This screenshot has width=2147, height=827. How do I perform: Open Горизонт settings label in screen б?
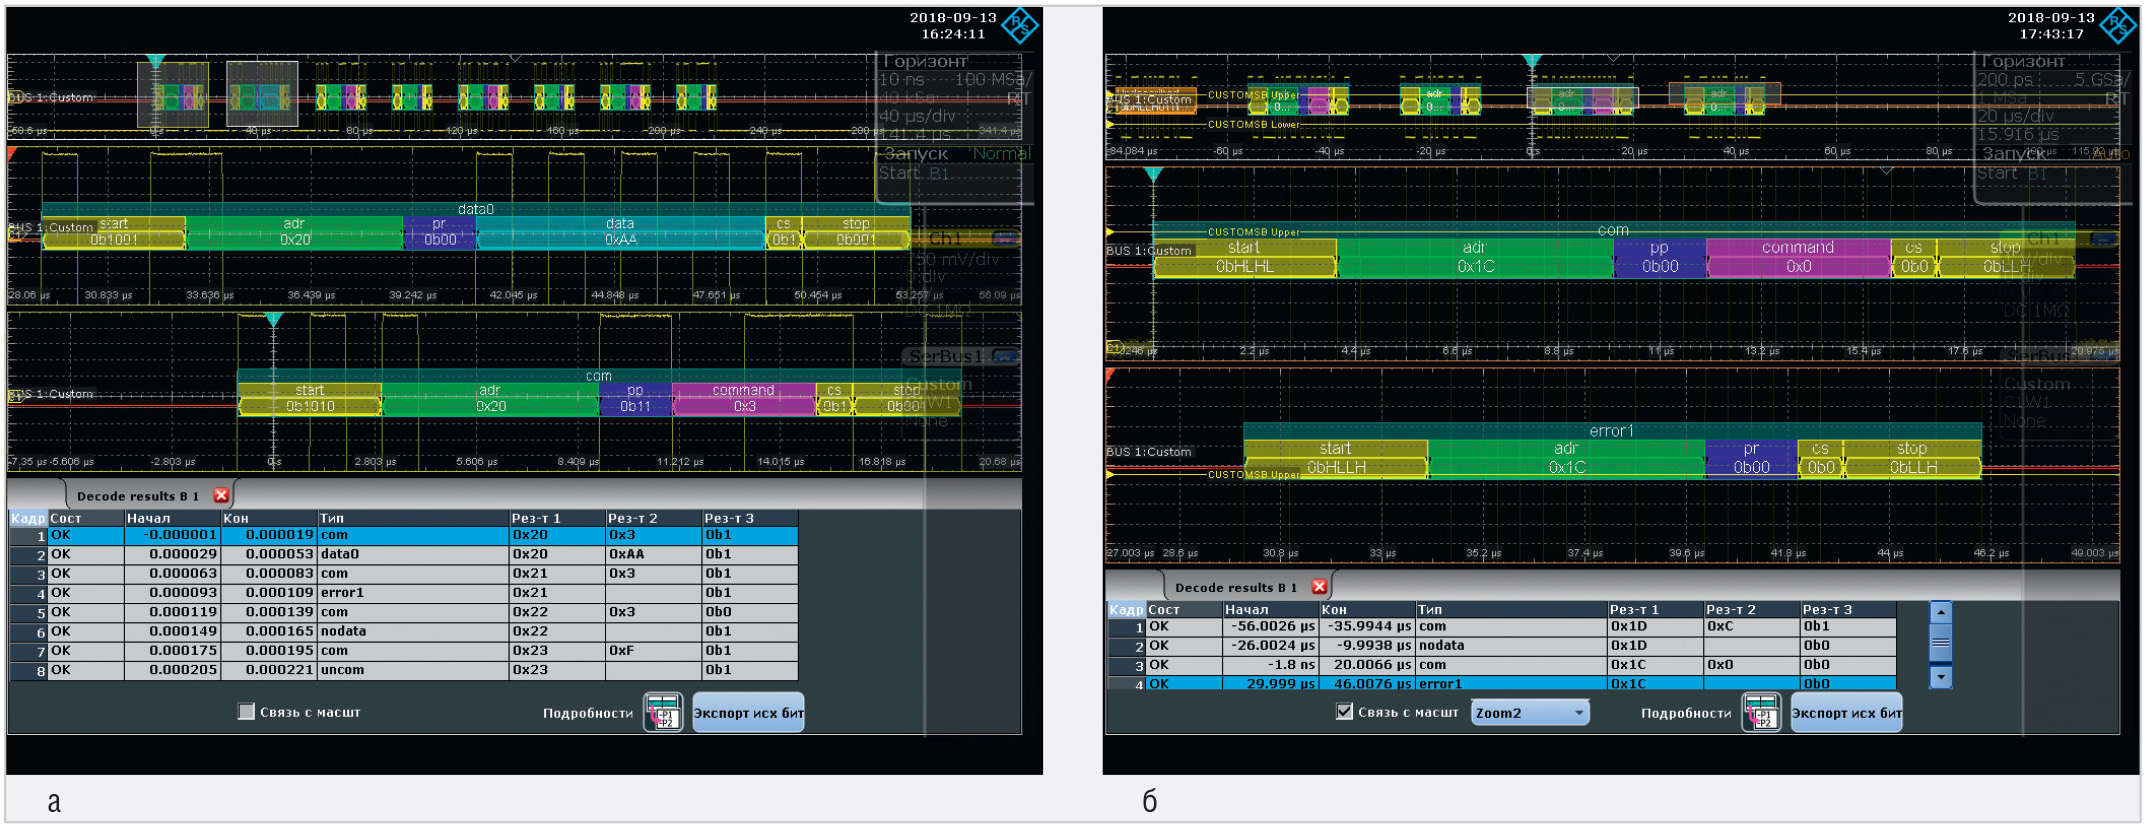click(2023, 61)
